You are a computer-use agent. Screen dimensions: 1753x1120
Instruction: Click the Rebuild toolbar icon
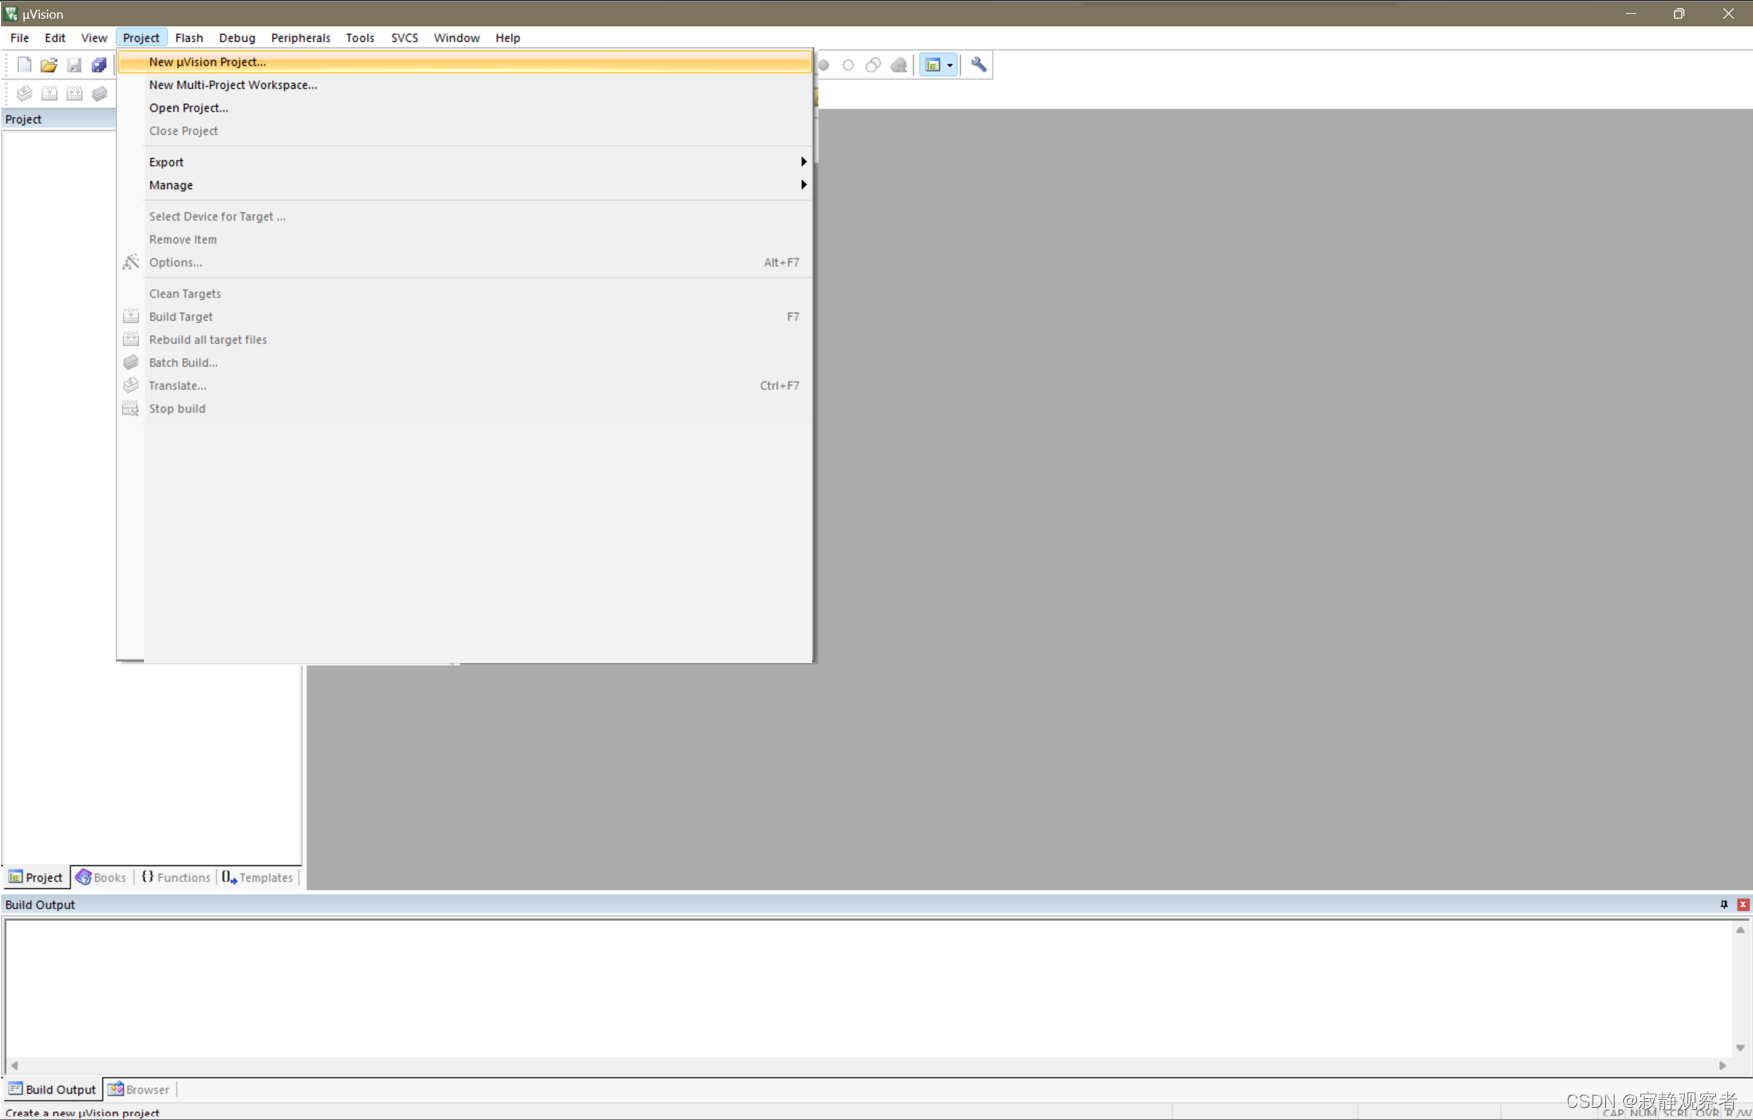pyautogui.click(x=74, y=94)
